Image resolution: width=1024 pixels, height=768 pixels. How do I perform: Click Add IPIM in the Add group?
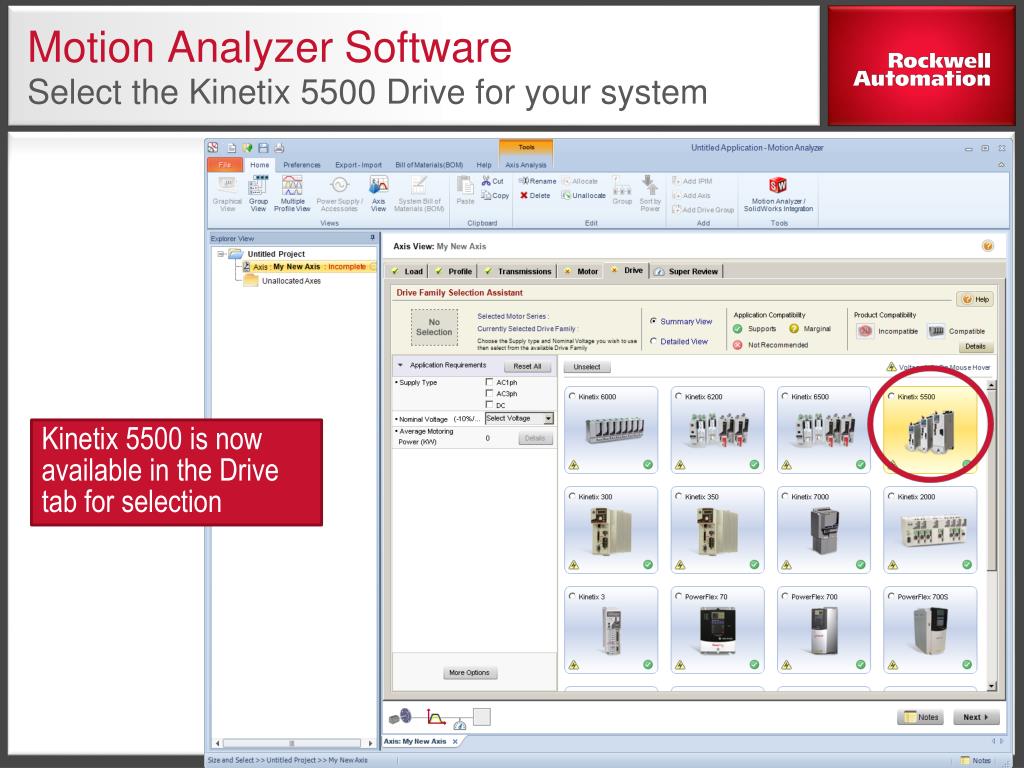click(692, 181)
